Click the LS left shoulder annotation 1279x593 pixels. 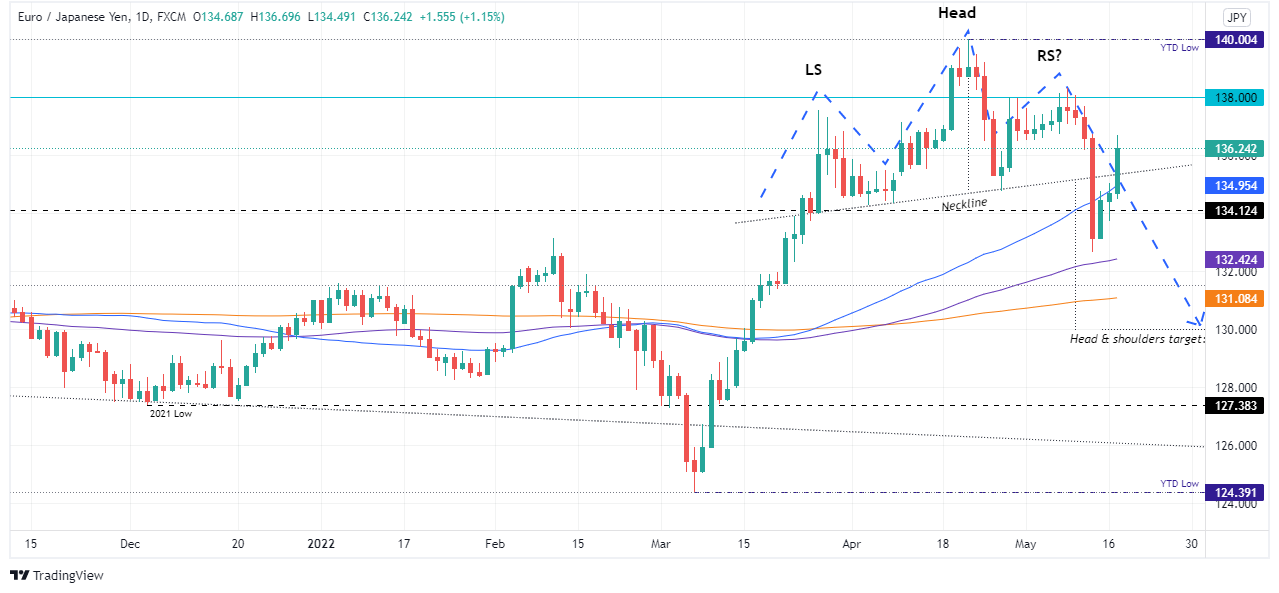(x=815, y=71)
